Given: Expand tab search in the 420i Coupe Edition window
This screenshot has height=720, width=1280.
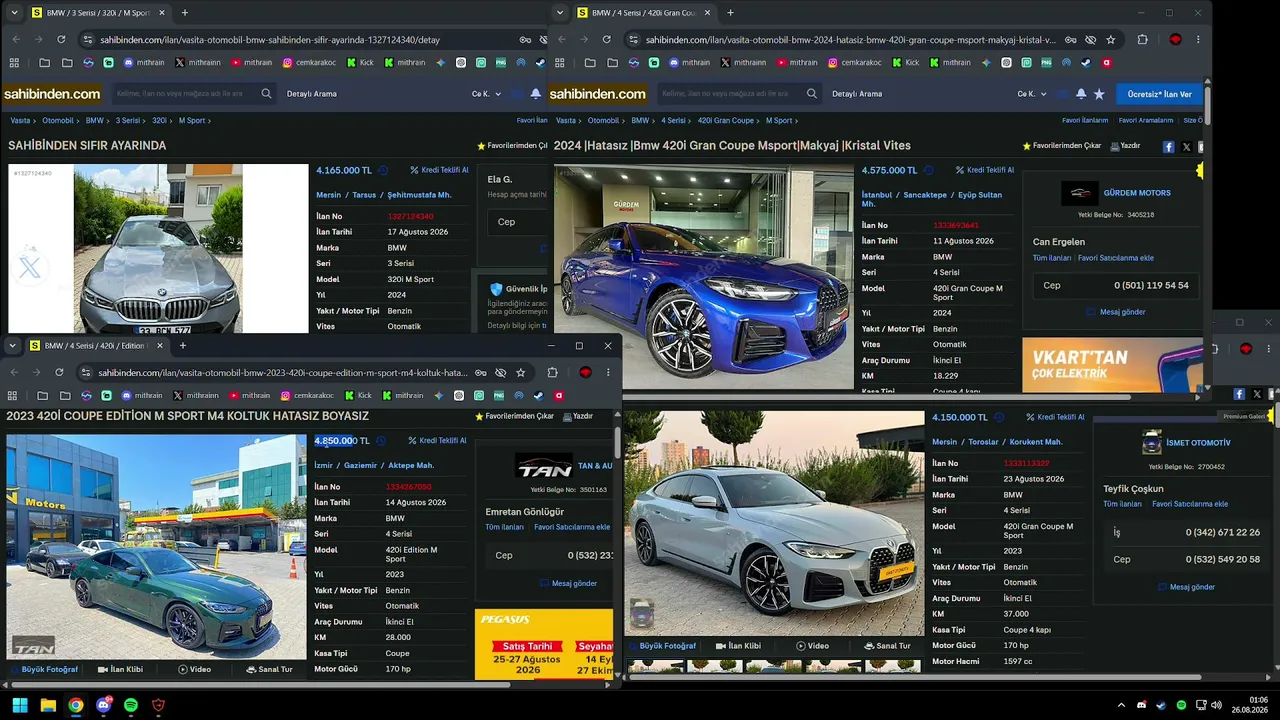Looking at the screenshot, I should point(13,346).
